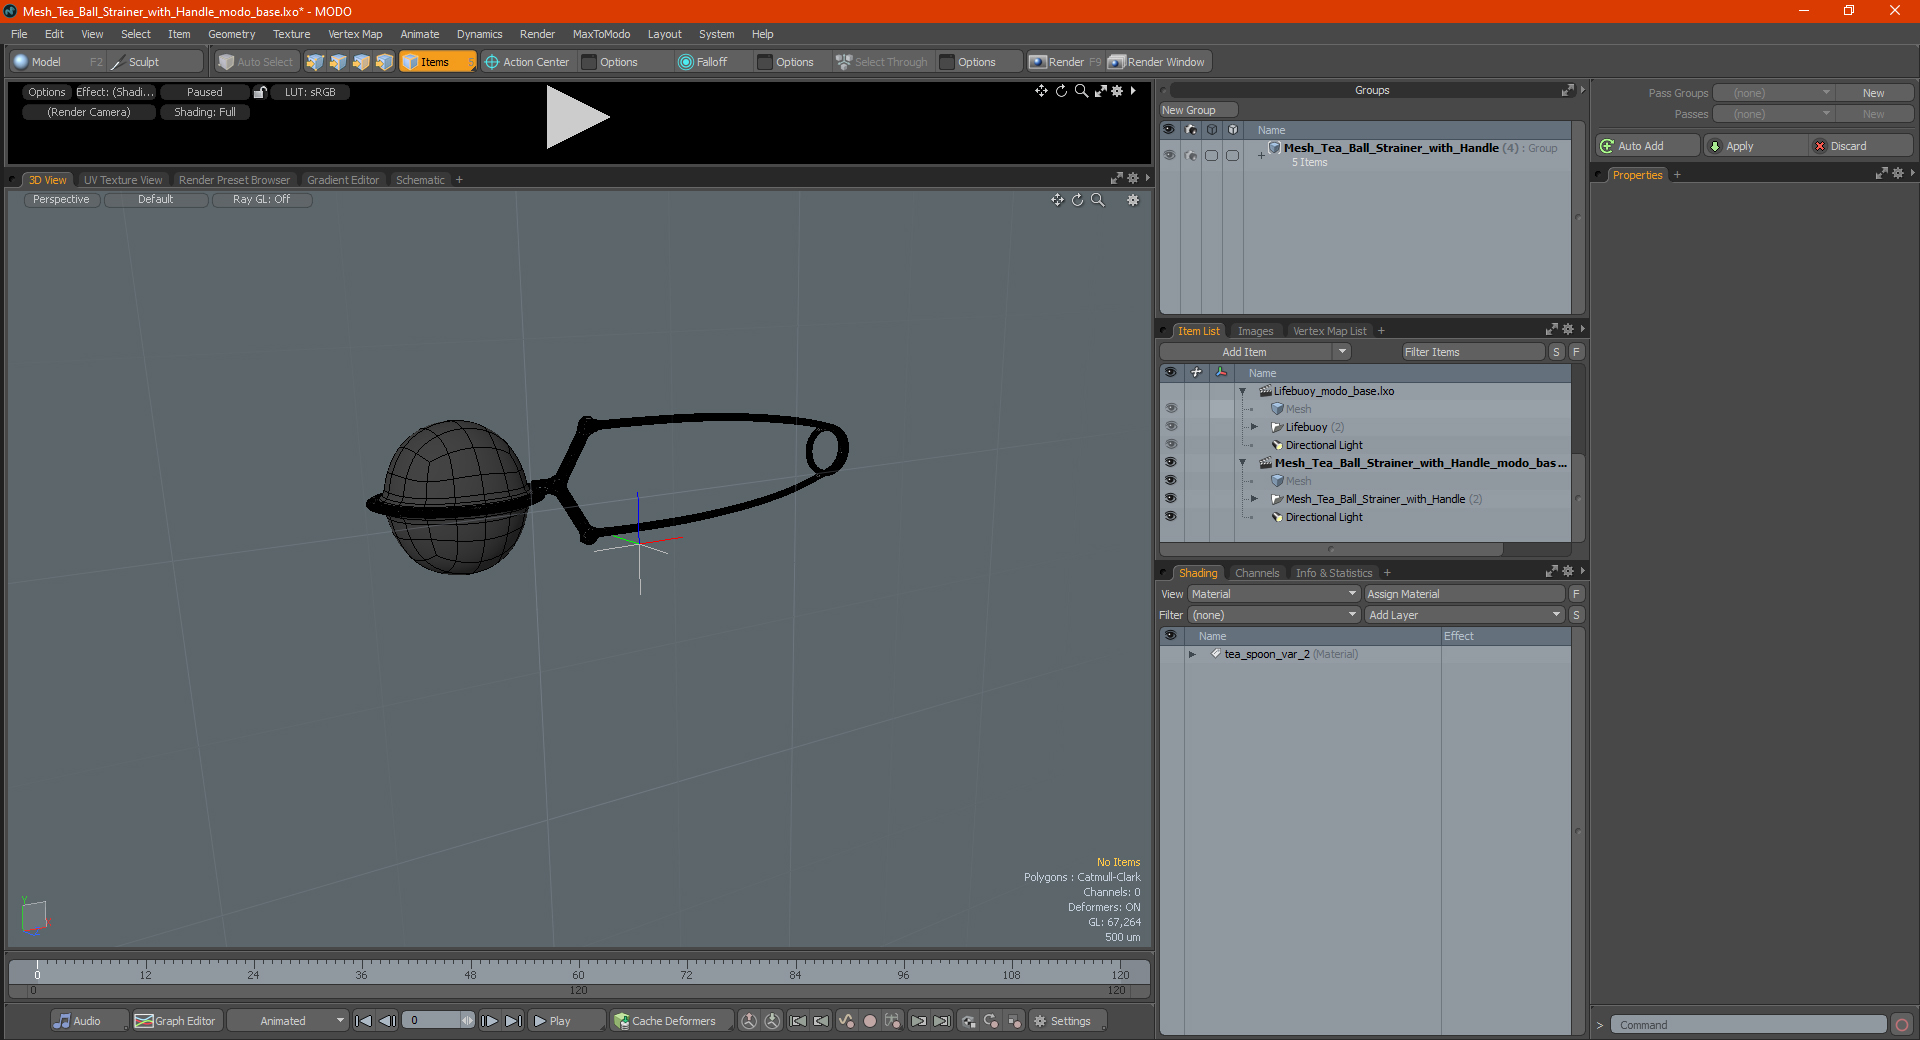Open Item List panel settings gear

(x=1567, y=330)
